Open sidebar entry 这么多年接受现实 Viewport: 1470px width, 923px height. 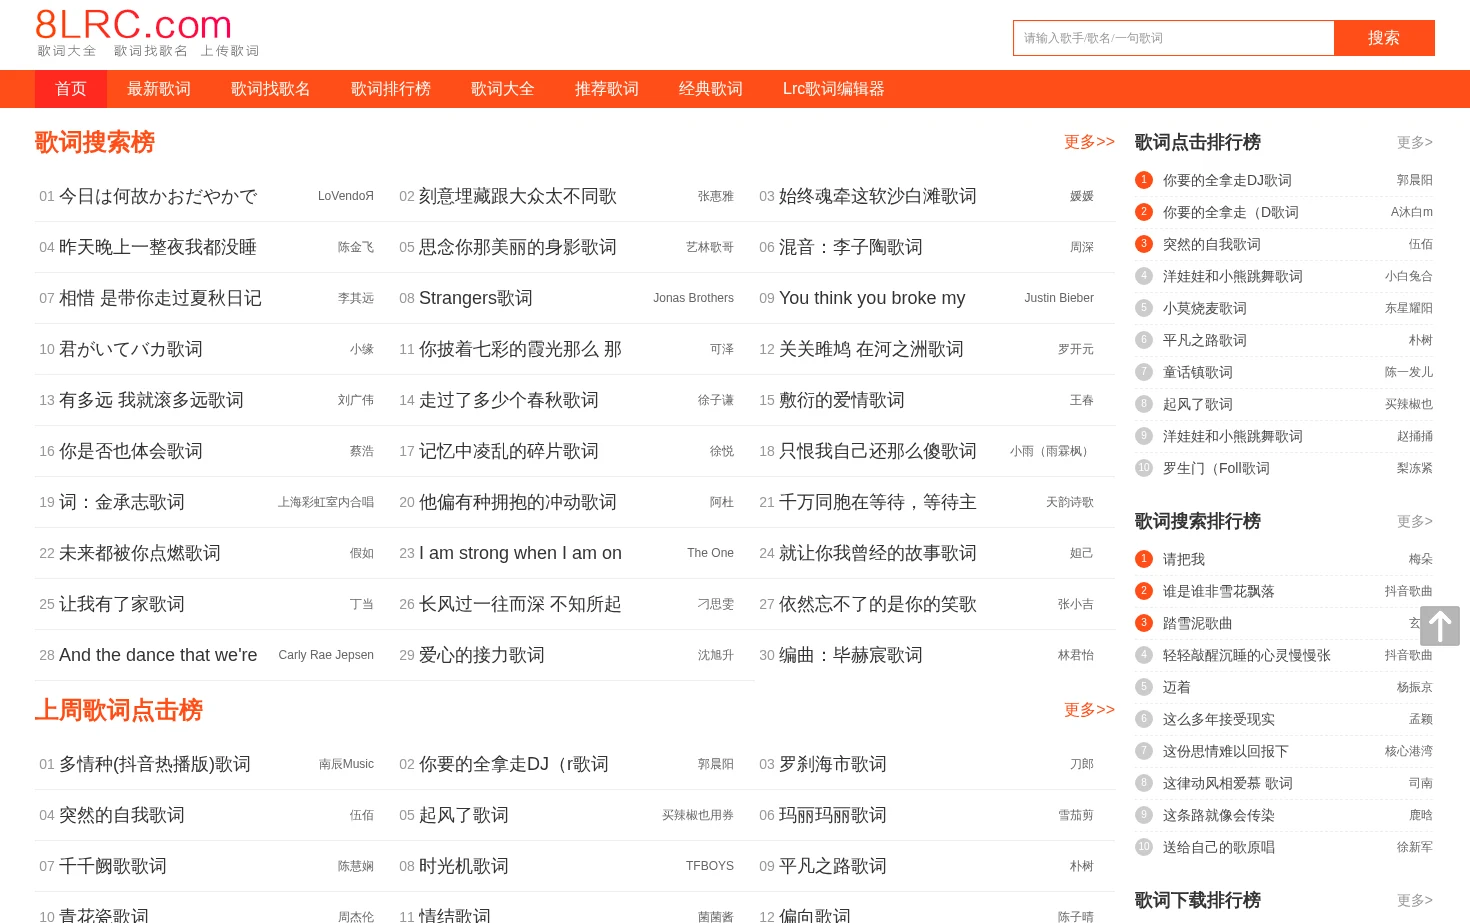tap(1219, 719)
